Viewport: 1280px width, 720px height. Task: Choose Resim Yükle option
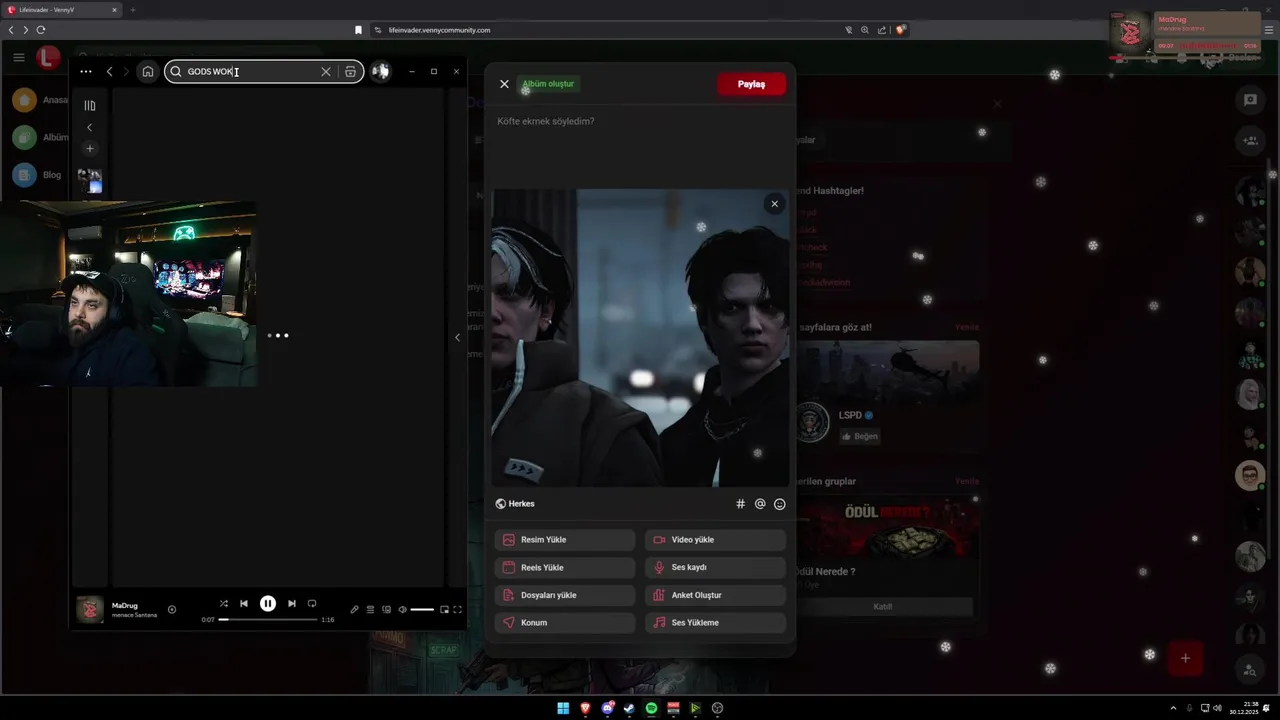pyautogui.click(x=565, y=540)
